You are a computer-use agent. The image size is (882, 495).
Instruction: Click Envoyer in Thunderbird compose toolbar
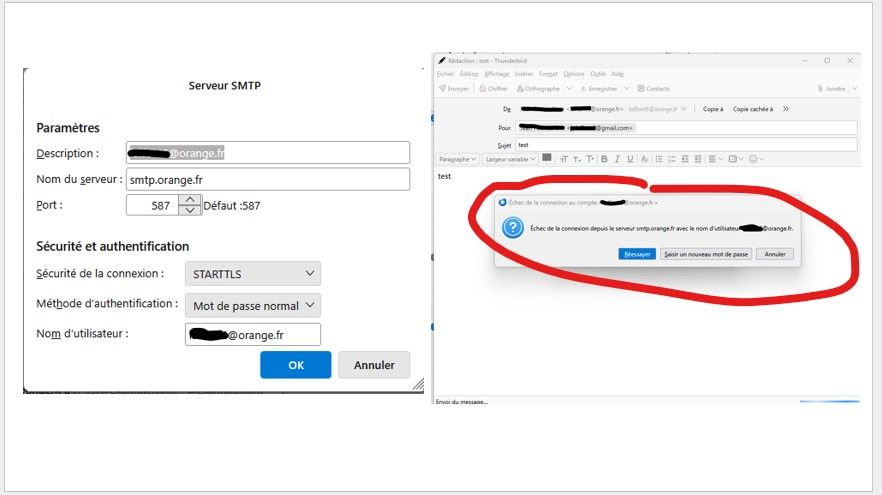pyautogui.click(x=454, y=89)
